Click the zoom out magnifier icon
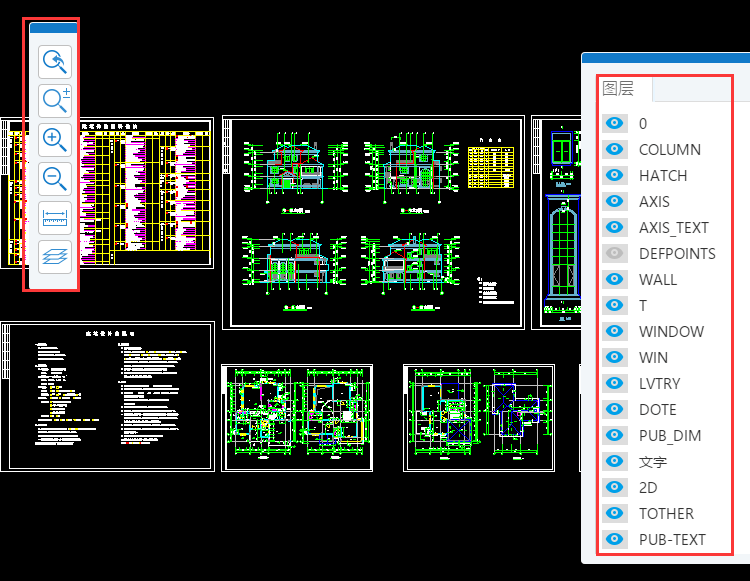Screen dimensions: 750x581 [55, 179]
